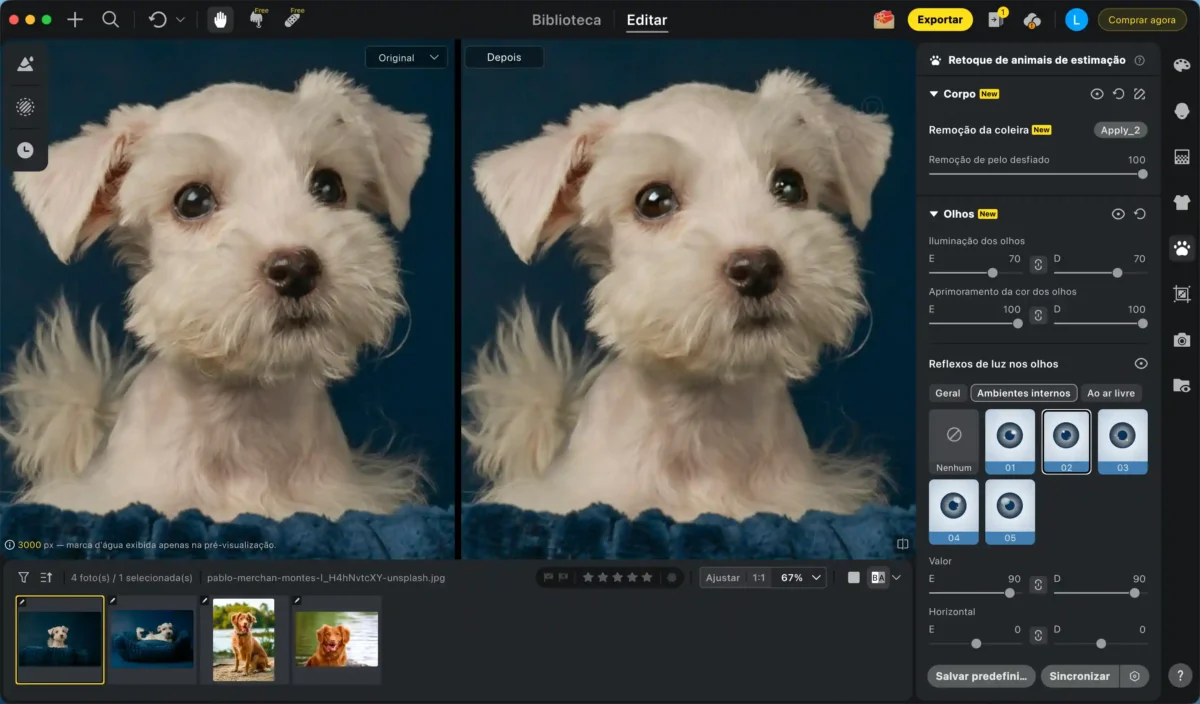Click the help question mark button

1180,676
